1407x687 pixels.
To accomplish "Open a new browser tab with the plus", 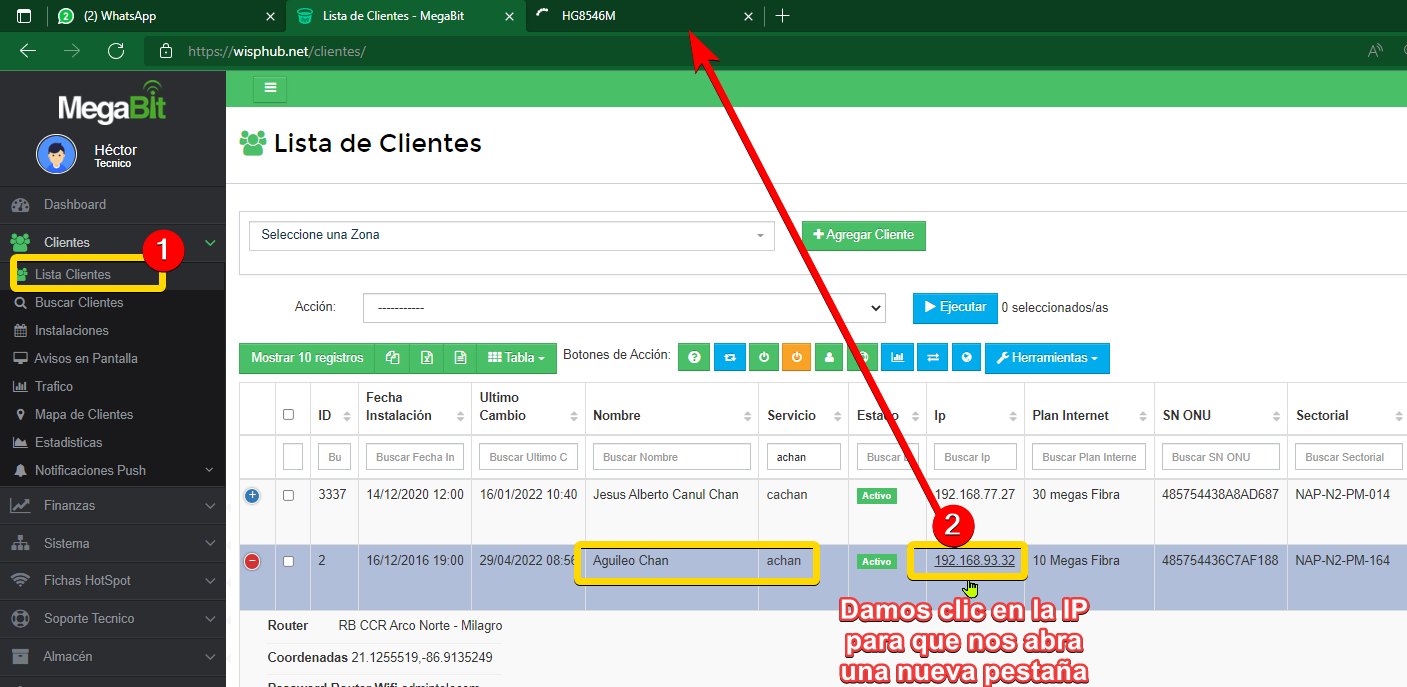I will [x=783, y=16].
